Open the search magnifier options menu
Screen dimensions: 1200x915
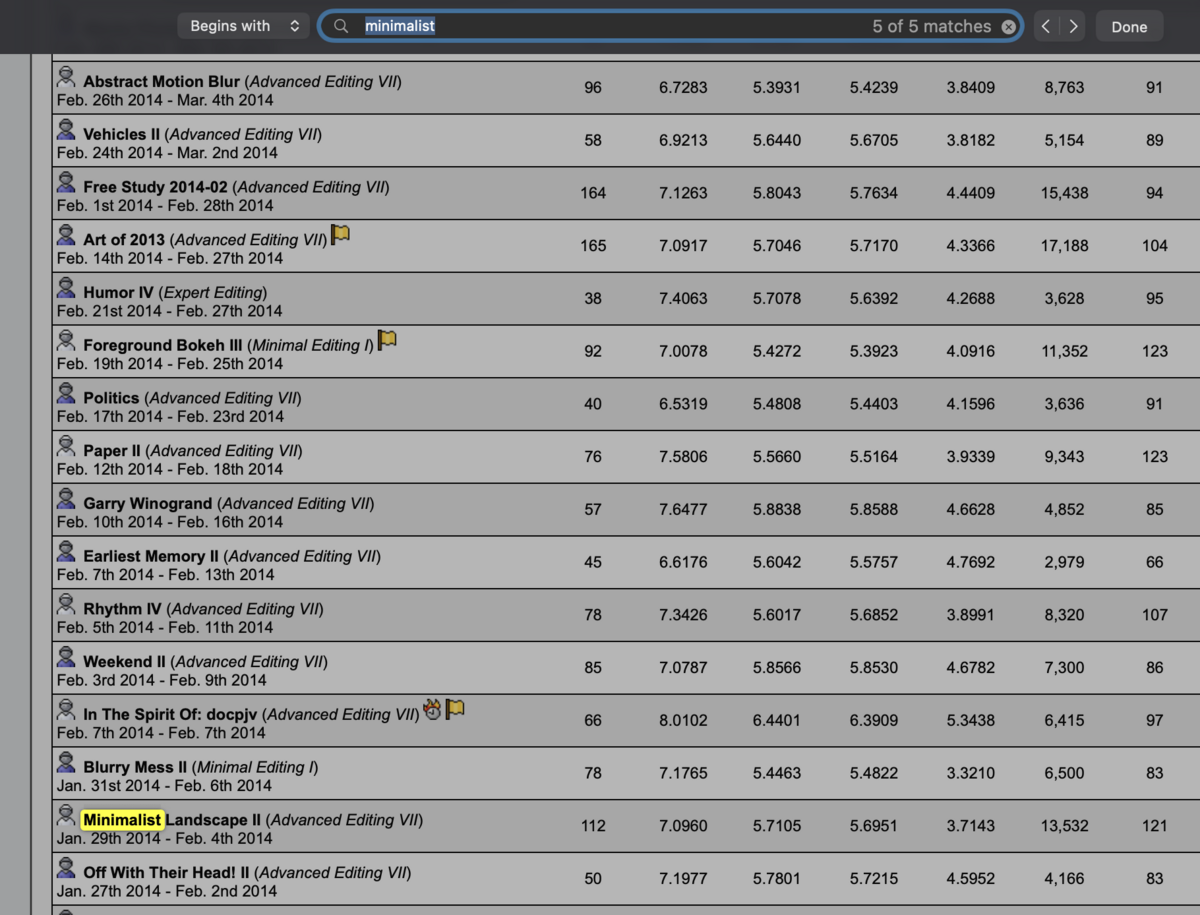pyautogui.click(x=341, y=26)
